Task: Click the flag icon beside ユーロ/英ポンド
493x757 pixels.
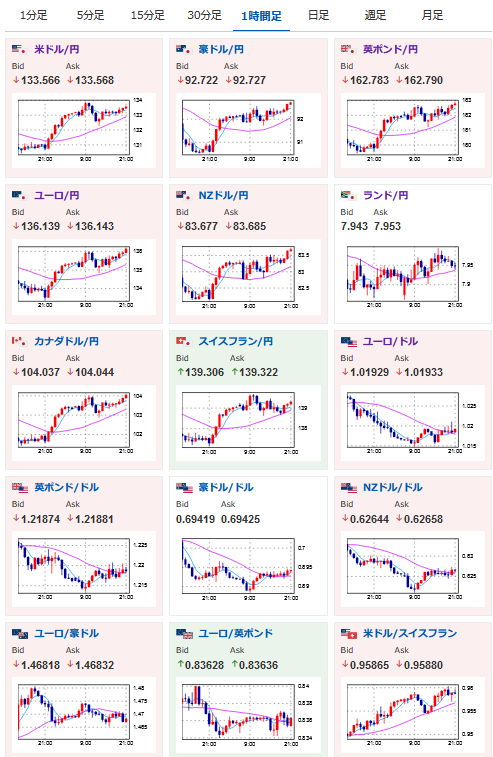Action: point(185,633)
